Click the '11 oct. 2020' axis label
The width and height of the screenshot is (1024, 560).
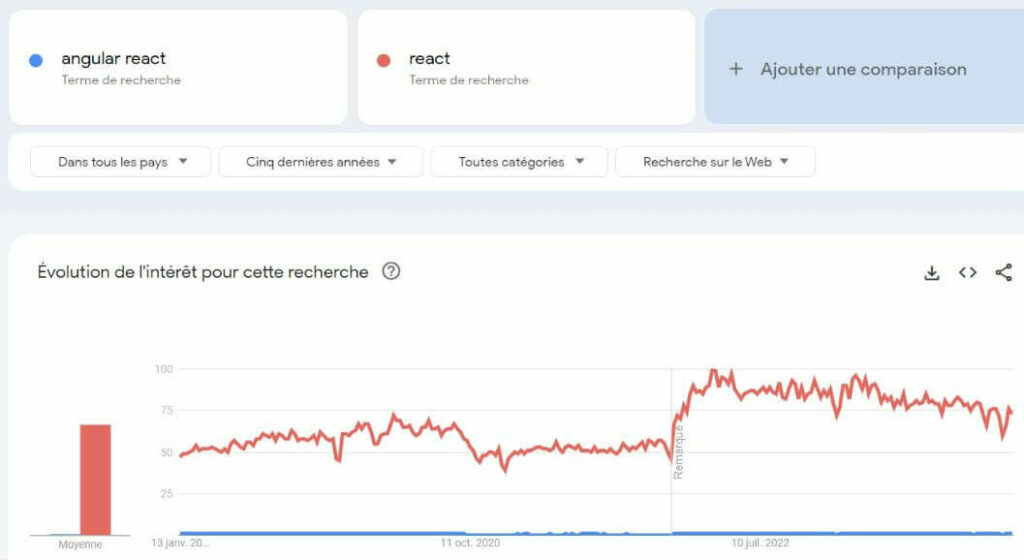pyautogui.click(x=470, y=543)
